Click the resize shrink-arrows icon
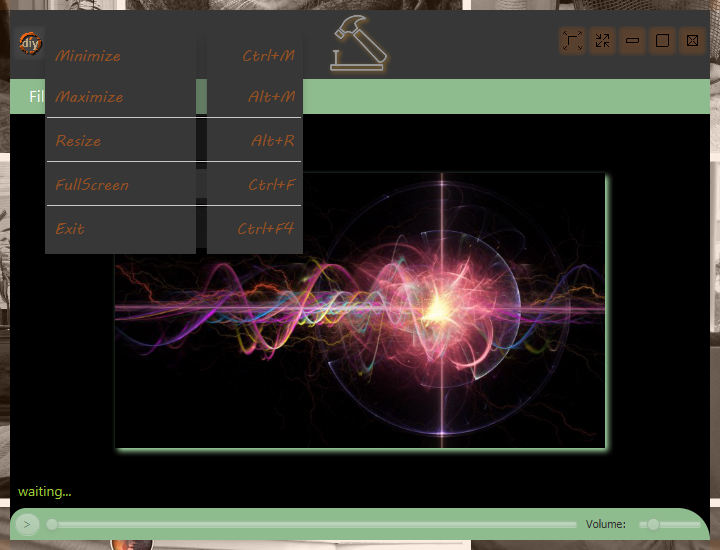720x550 pixels. coord(602,41)
